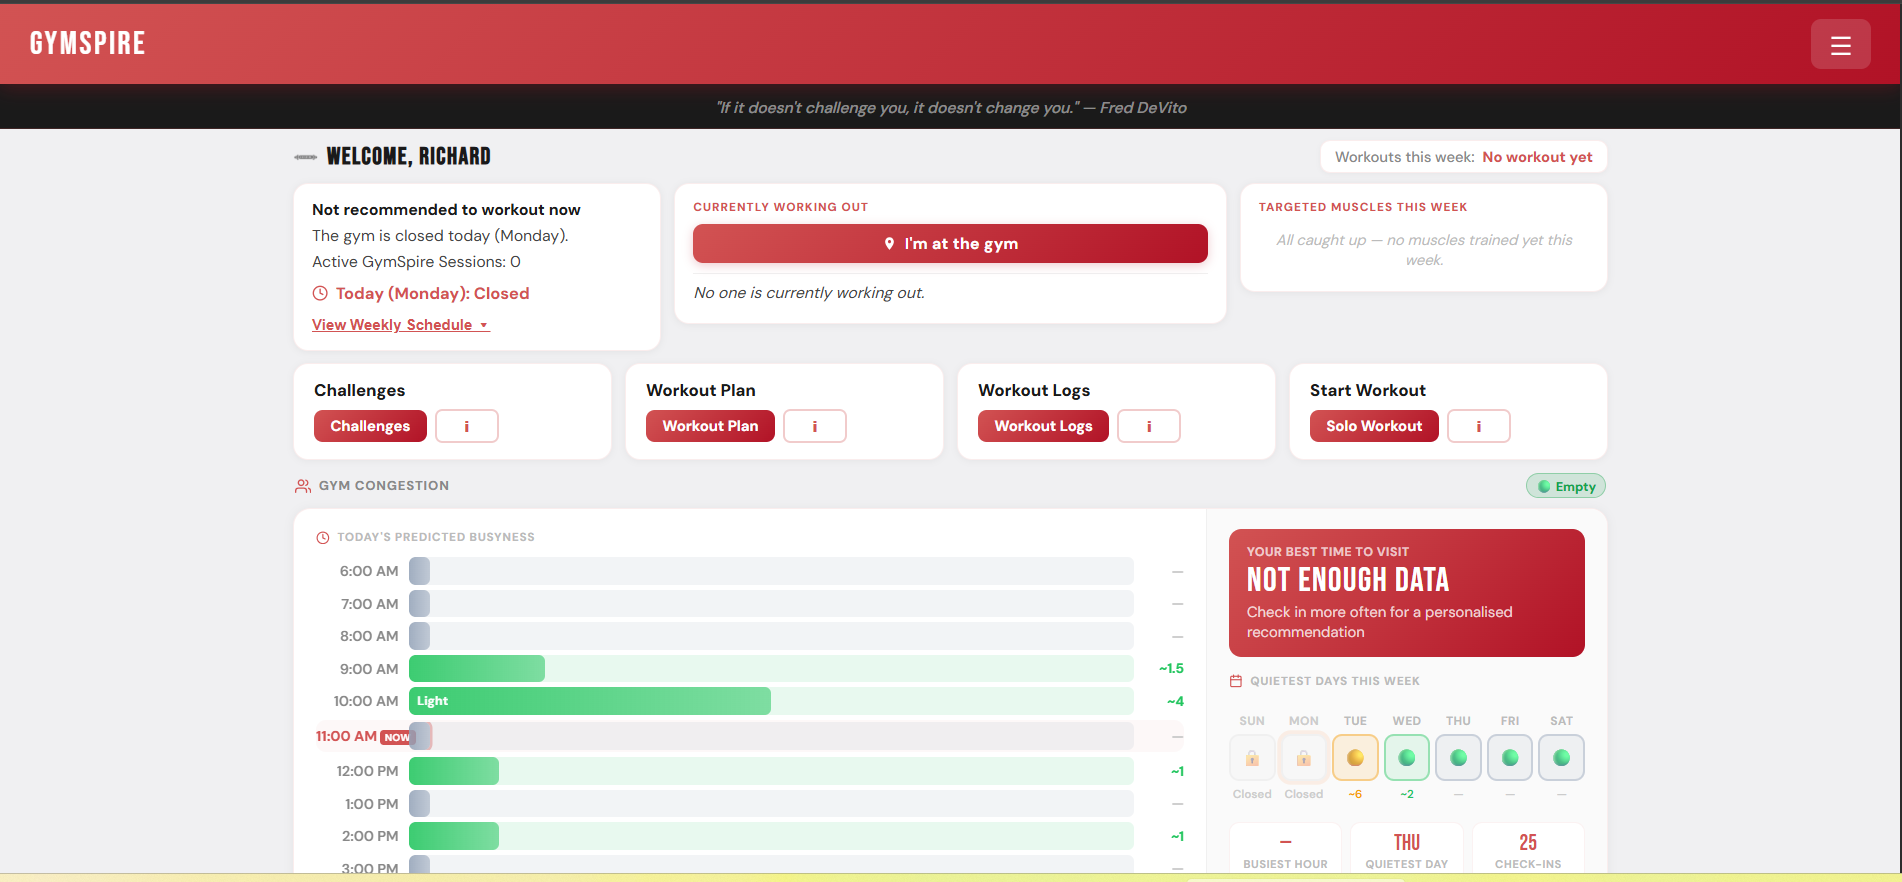
Task: Start a Solo Workout
Action: tap(1374, 426)
